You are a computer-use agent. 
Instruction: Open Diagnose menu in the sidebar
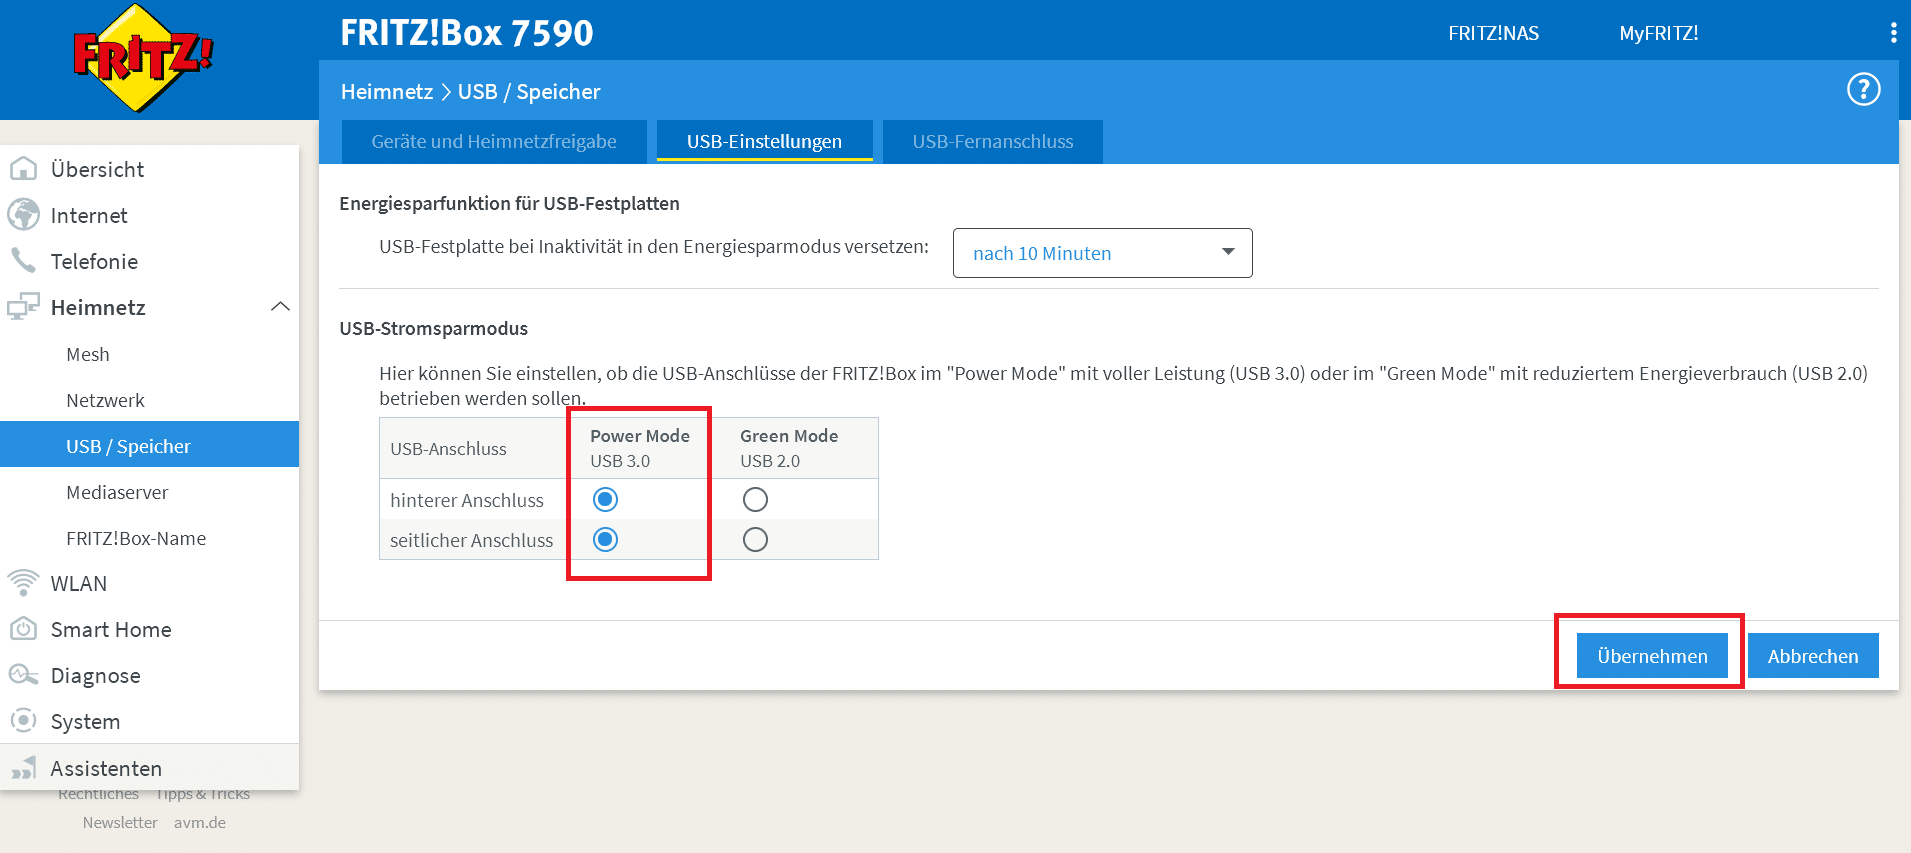(150, 675)
